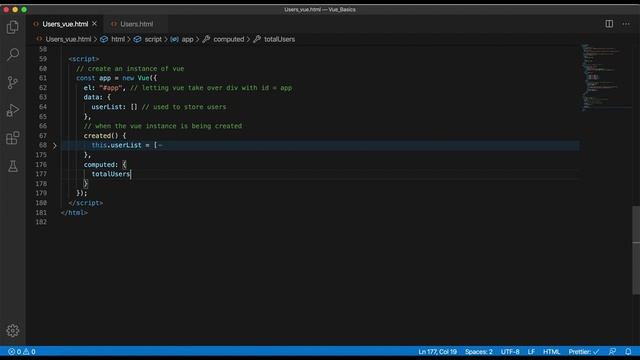Open Source Control view
This screenshot has width=640, height=360.
13,82
